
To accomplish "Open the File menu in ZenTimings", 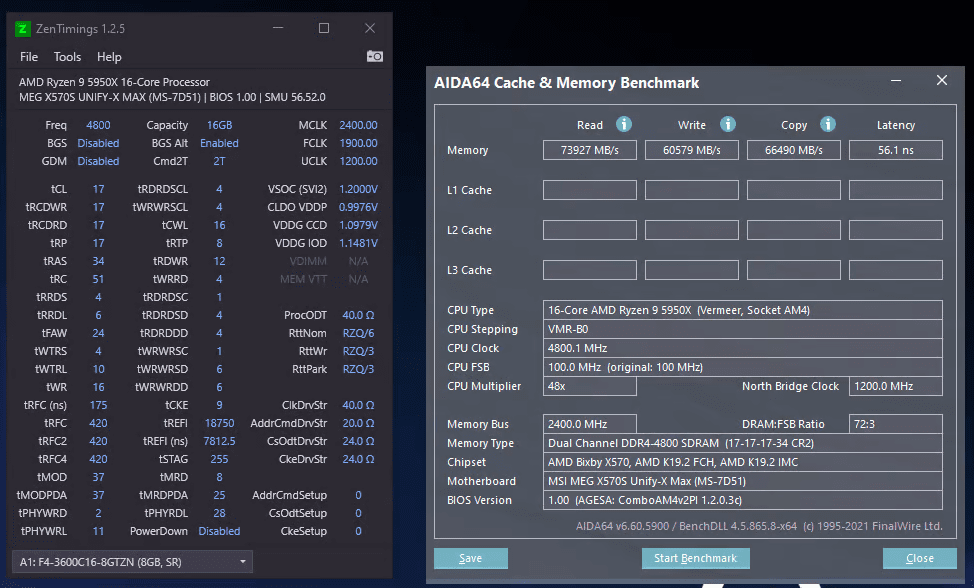I will (x=29, y=57).
